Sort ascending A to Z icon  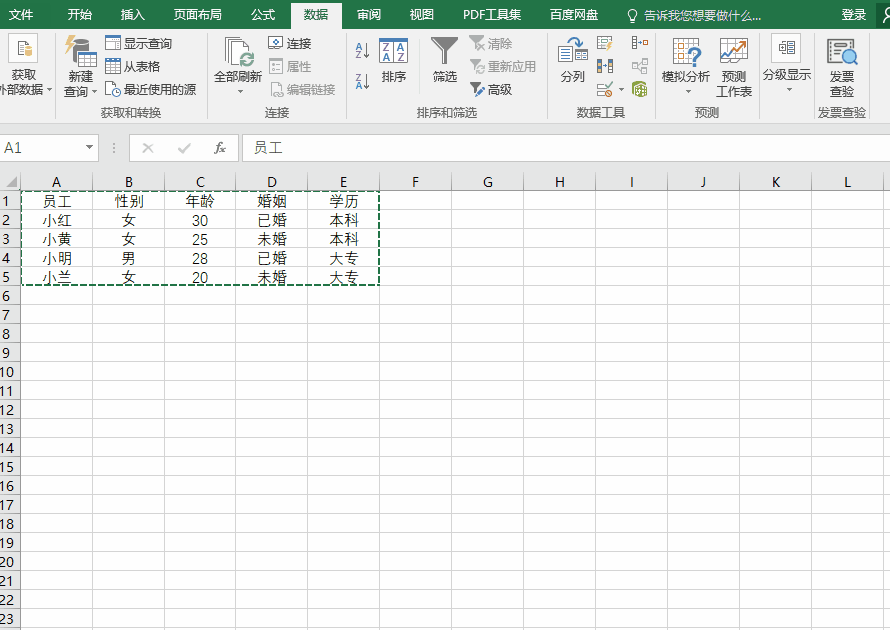click(x=362, y=51)
